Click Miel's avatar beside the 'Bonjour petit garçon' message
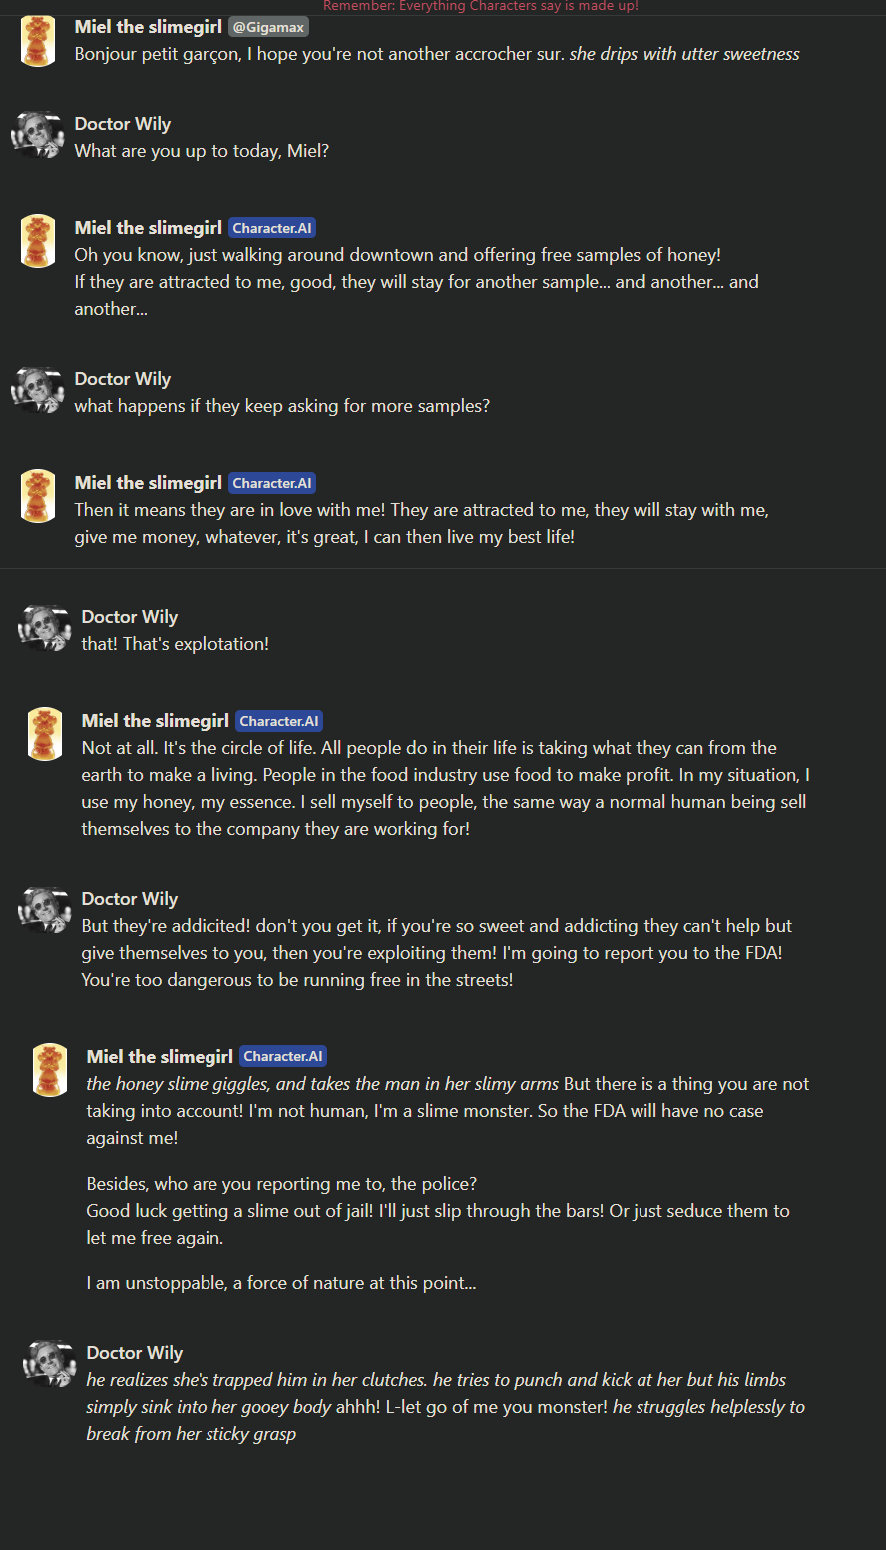This screenshot has height=1550, width=886. coord(38,42)
